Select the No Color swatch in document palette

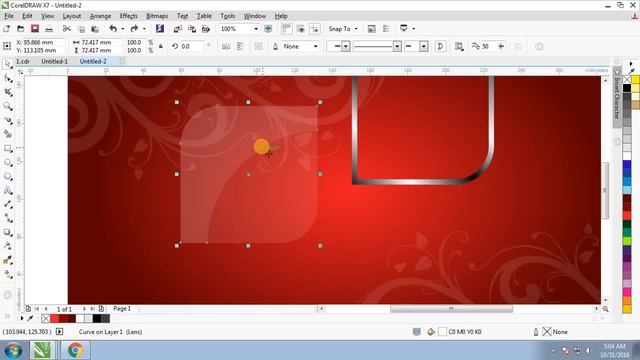click(x=45, y=318)
